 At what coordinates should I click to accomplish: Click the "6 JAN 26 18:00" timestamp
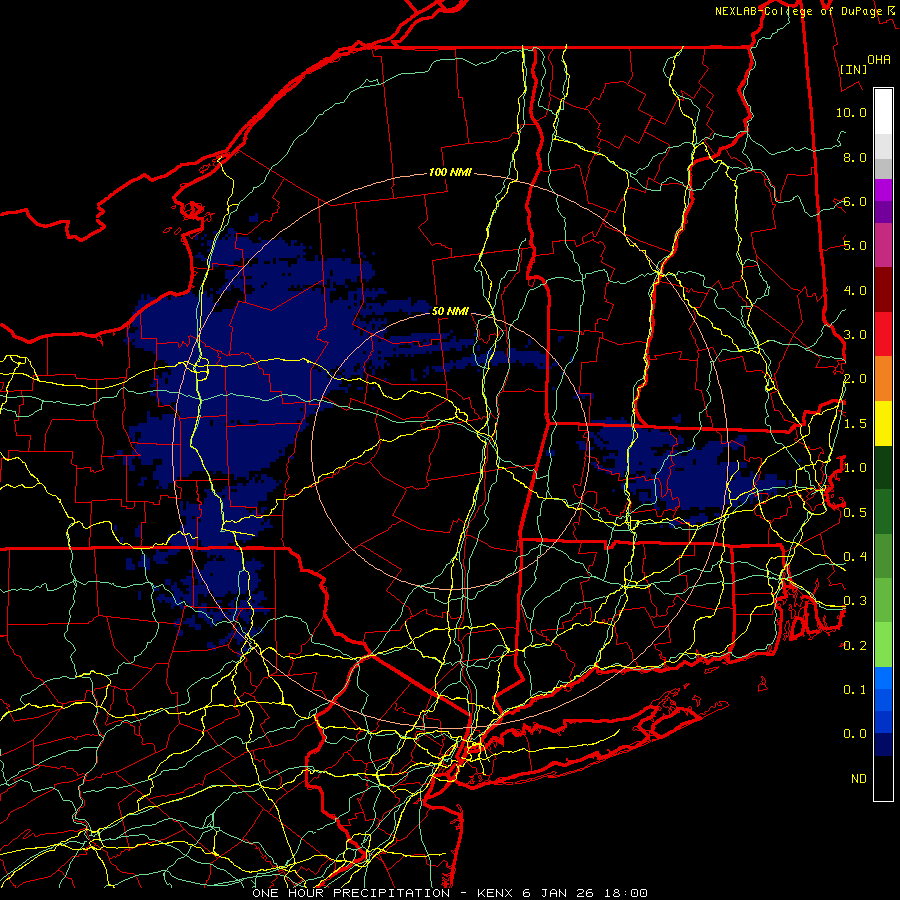(585, 893)
